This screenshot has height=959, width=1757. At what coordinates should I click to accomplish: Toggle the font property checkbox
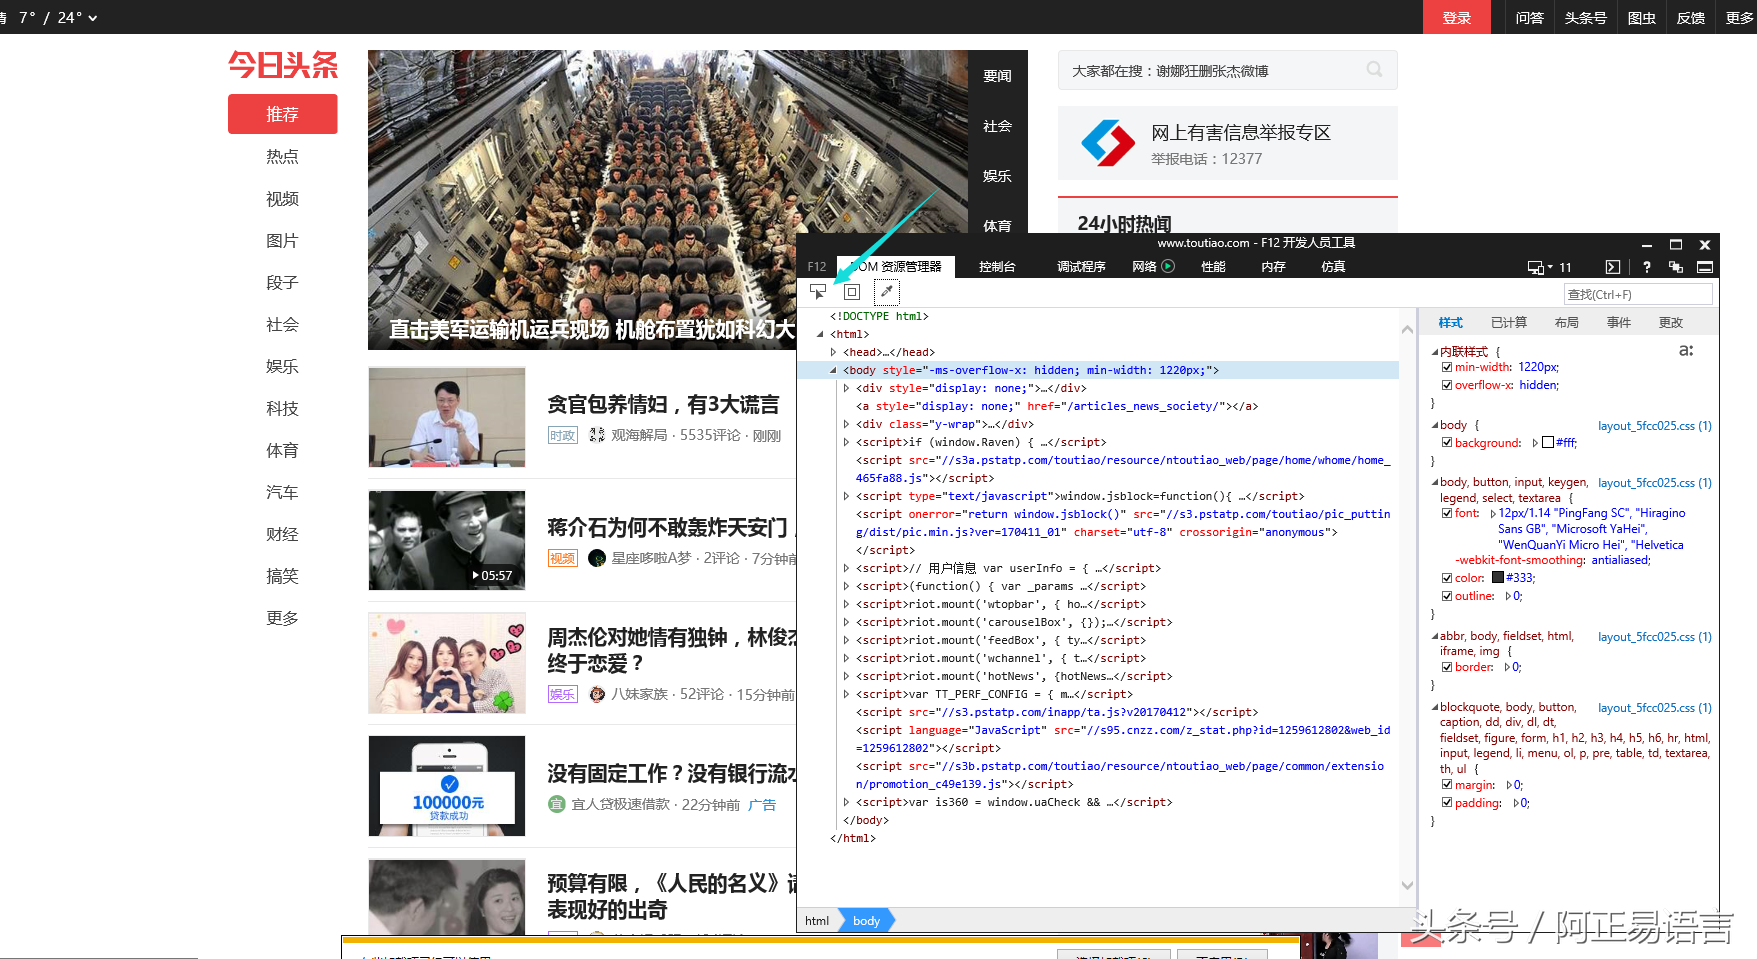click(x=1447, y=513)
